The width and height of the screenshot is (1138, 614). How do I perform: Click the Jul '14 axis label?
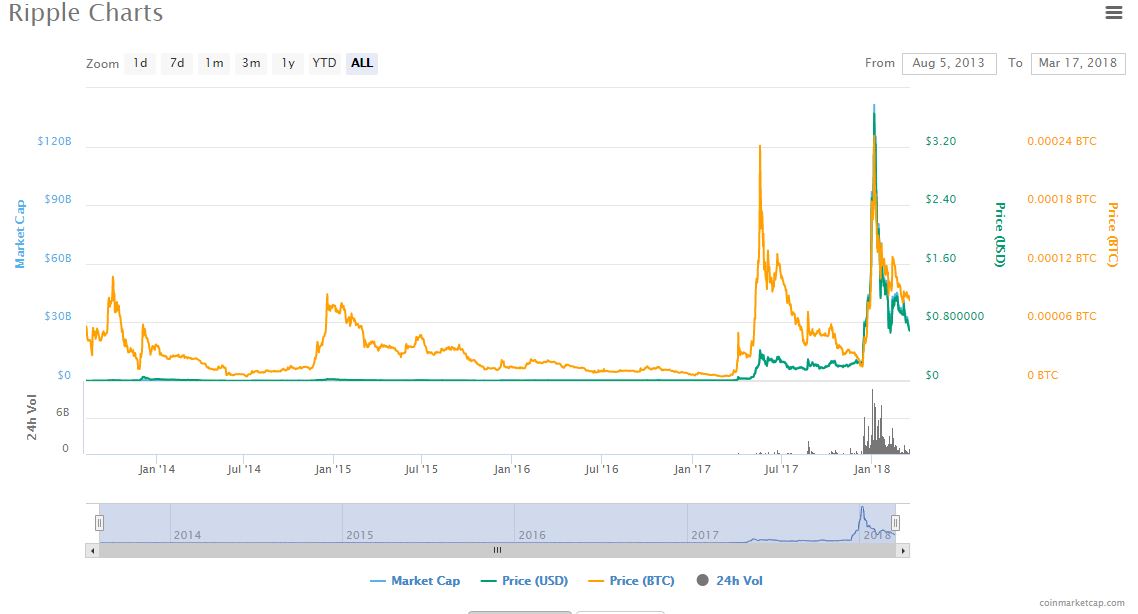tap(244, 470)
